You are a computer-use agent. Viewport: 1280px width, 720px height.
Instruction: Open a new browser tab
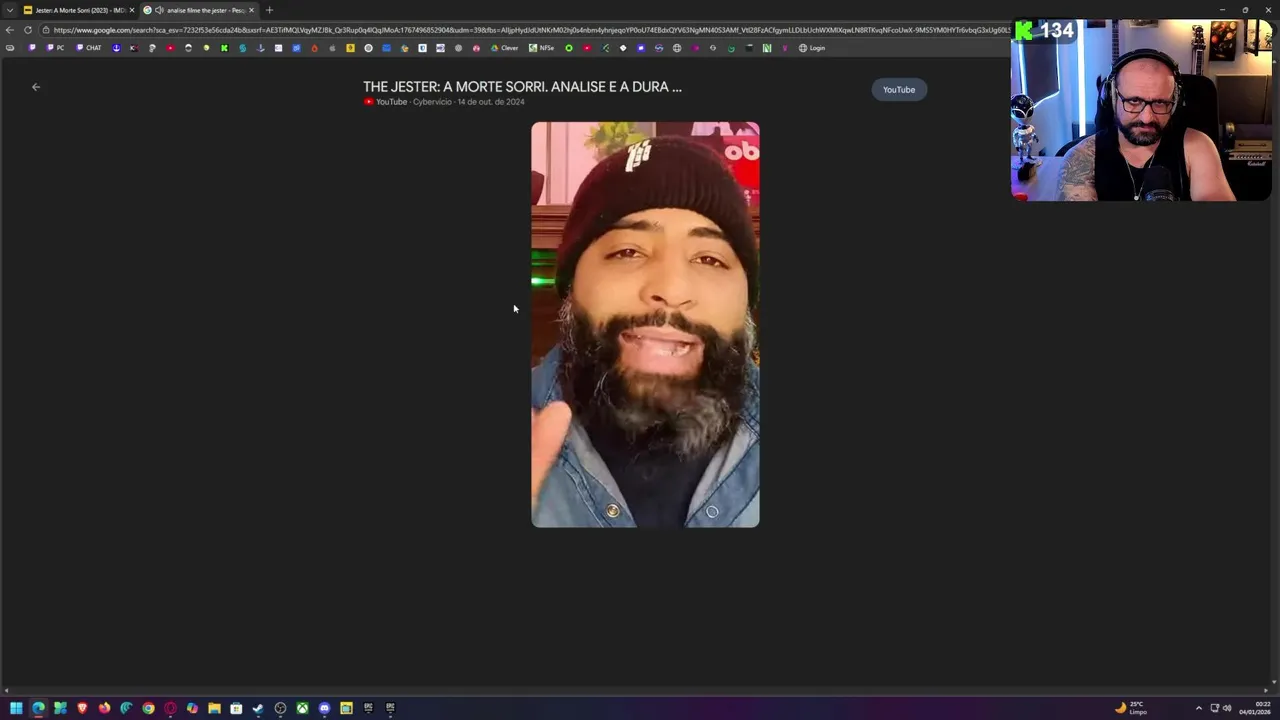coord(269,10)
